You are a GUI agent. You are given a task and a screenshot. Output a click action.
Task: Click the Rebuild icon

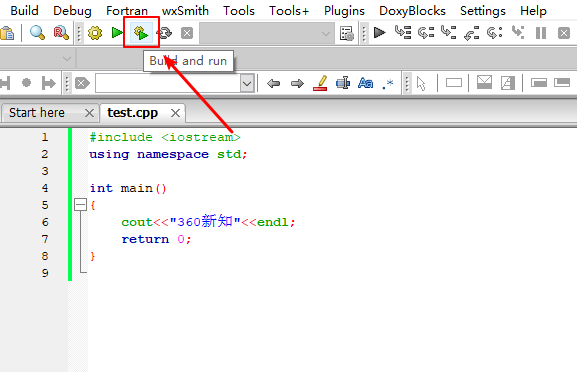(x=165, y=33)
